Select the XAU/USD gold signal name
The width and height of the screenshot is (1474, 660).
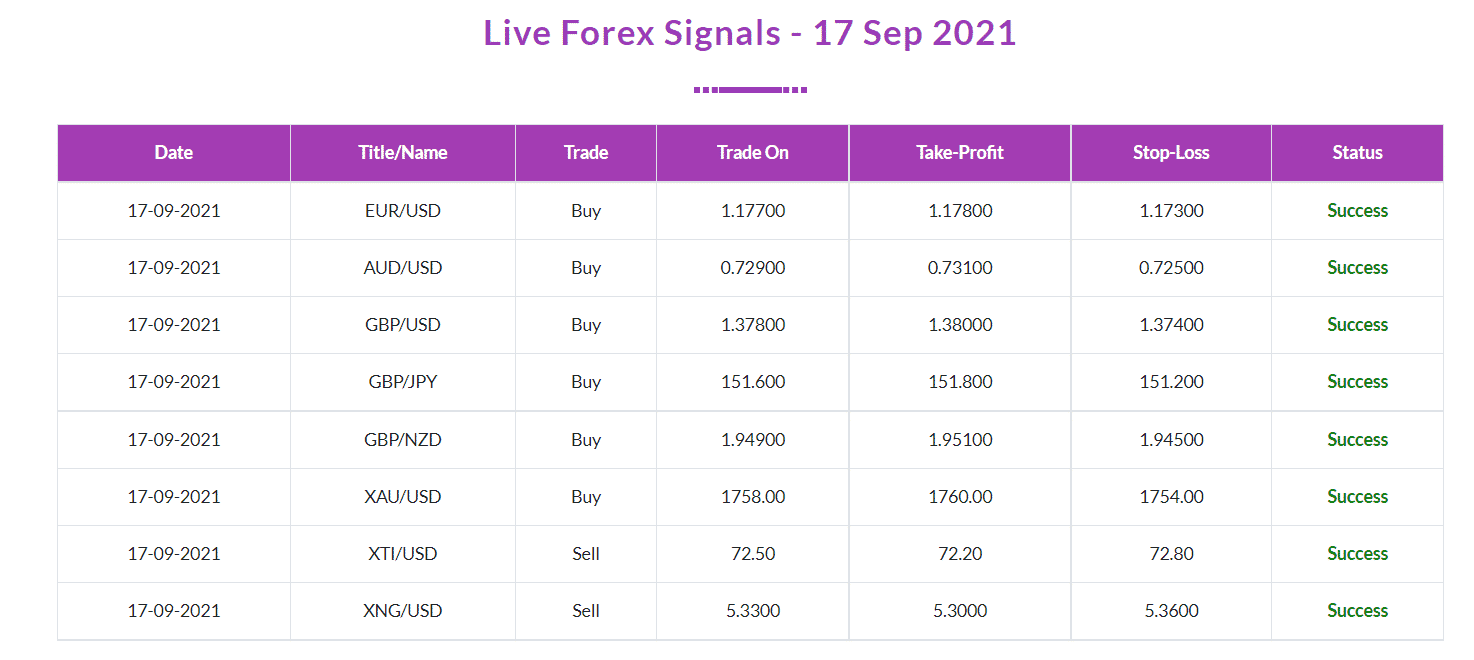tap(403, 497)
